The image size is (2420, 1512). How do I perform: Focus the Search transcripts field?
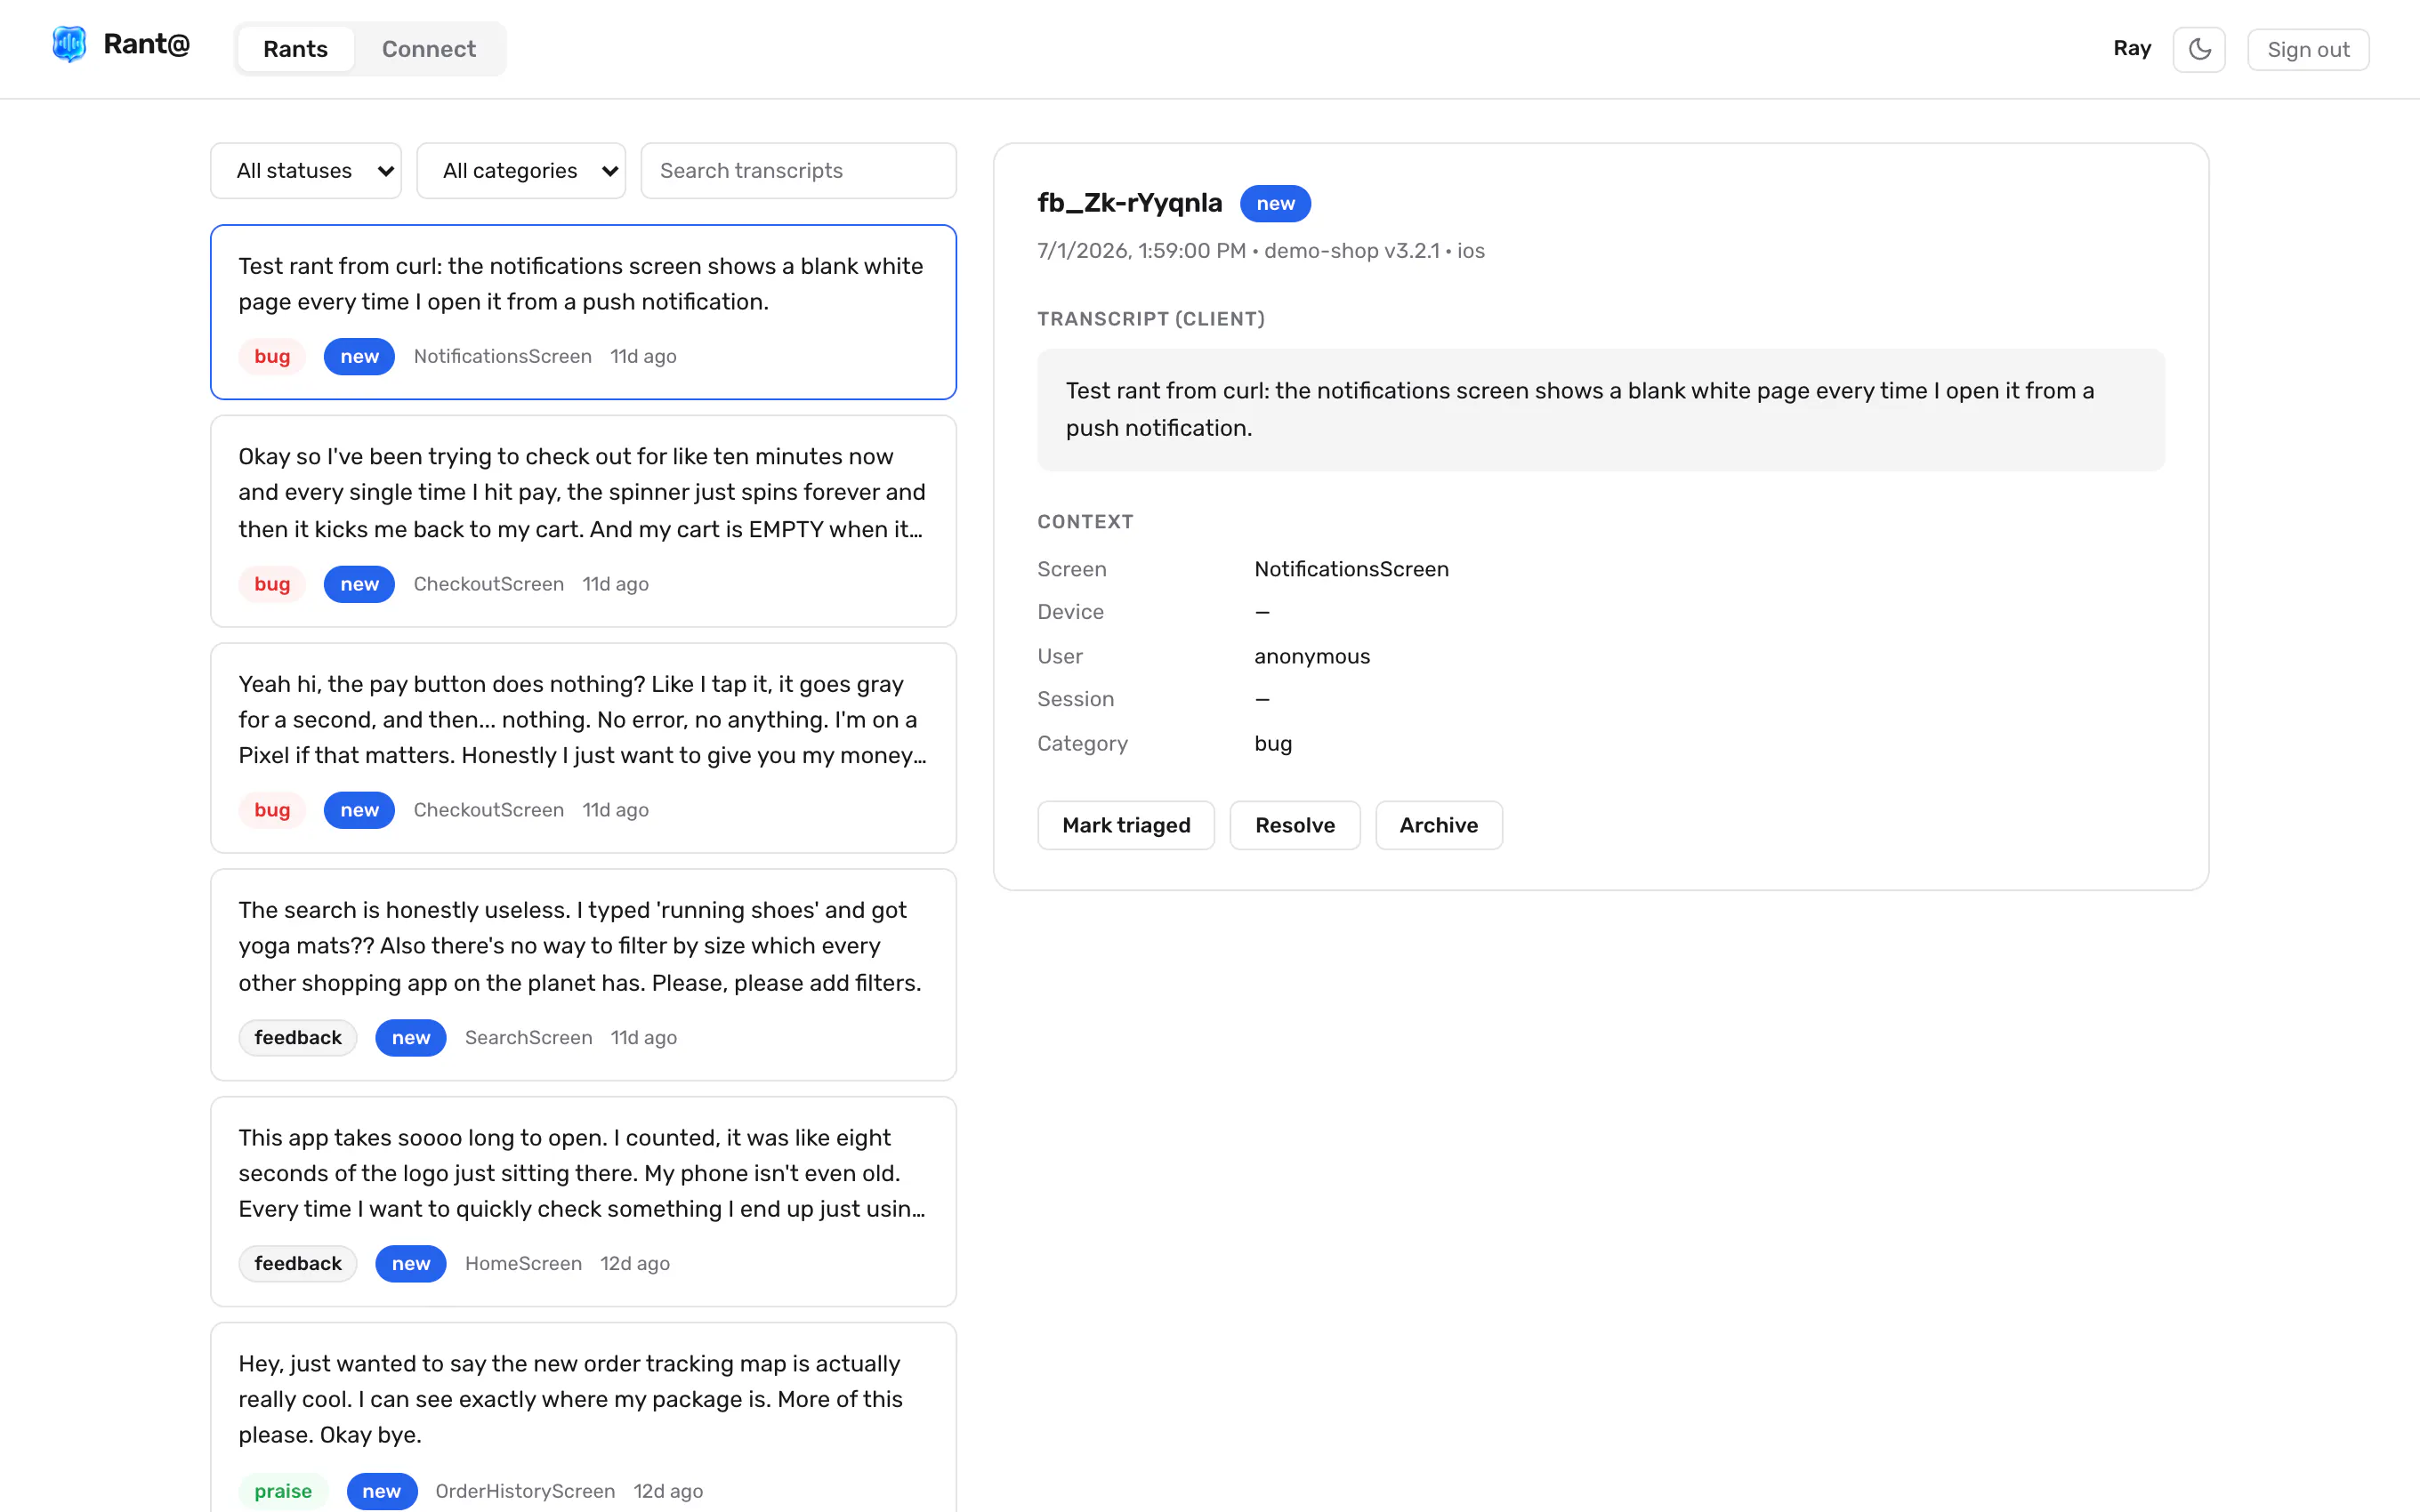798,171
